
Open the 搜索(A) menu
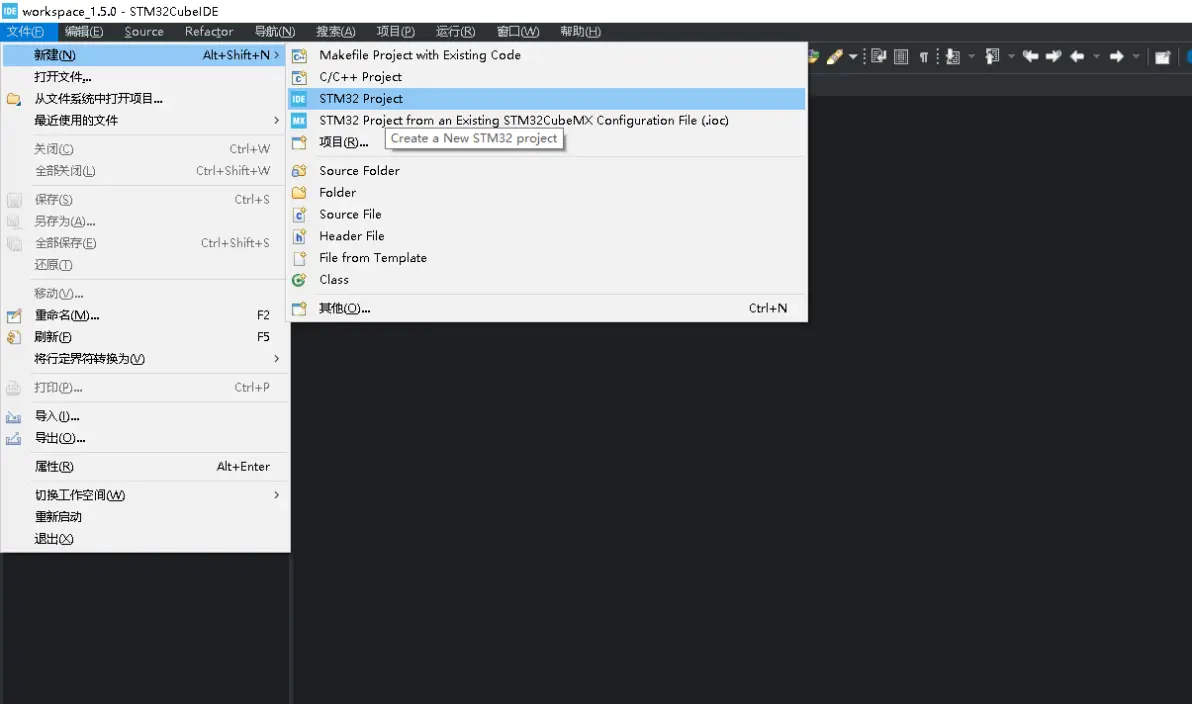pyautogui.click(x=335, y=31)
